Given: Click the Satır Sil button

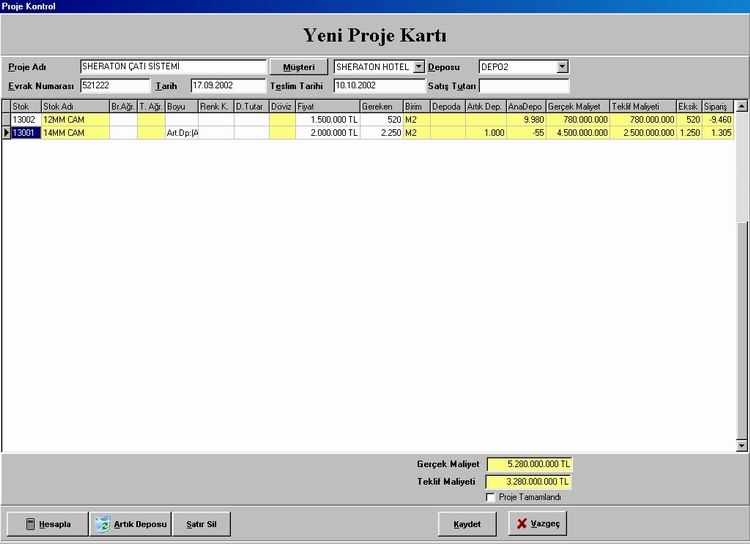Looking at the screenshot, I should (x=201, y=524).
